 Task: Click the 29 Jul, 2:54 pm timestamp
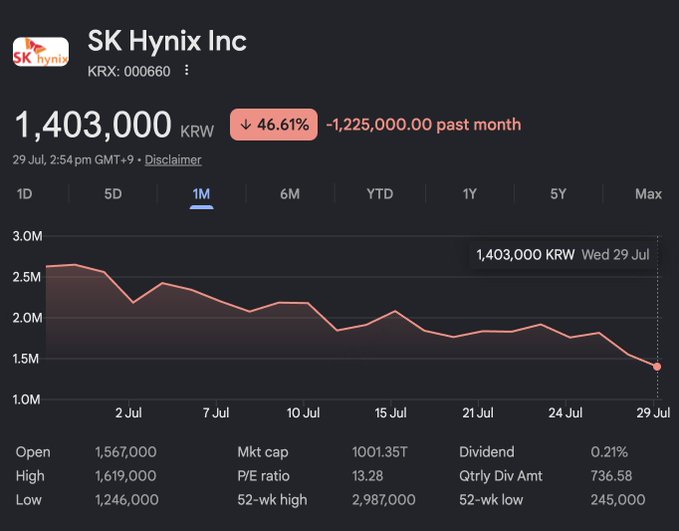coord(73,160)
